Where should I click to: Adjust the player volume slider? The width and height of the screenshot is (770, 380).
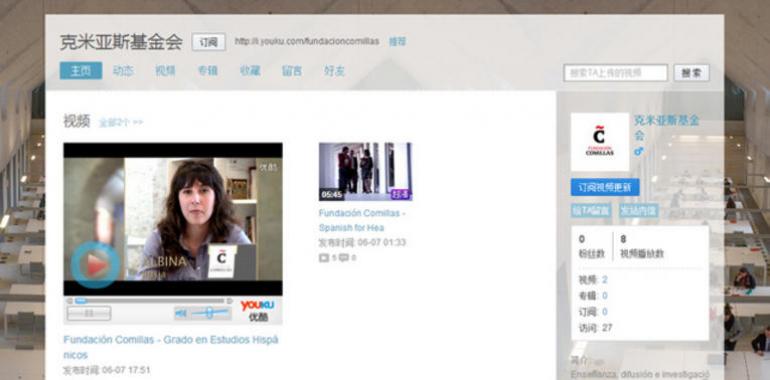tap(210, 313)
